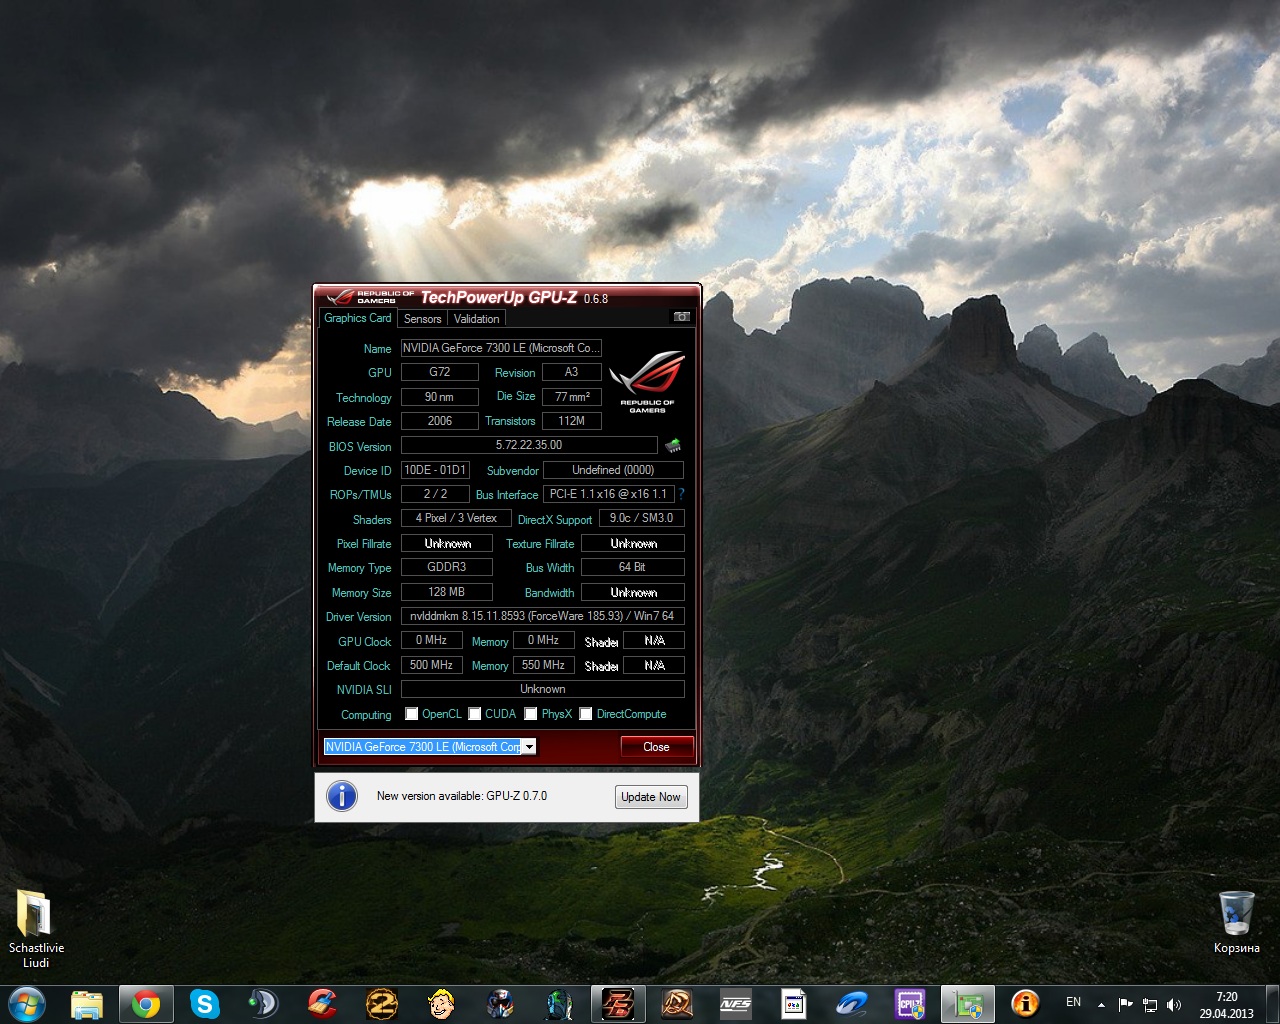Expand the GPU selection dropdown

coord(529,747)
